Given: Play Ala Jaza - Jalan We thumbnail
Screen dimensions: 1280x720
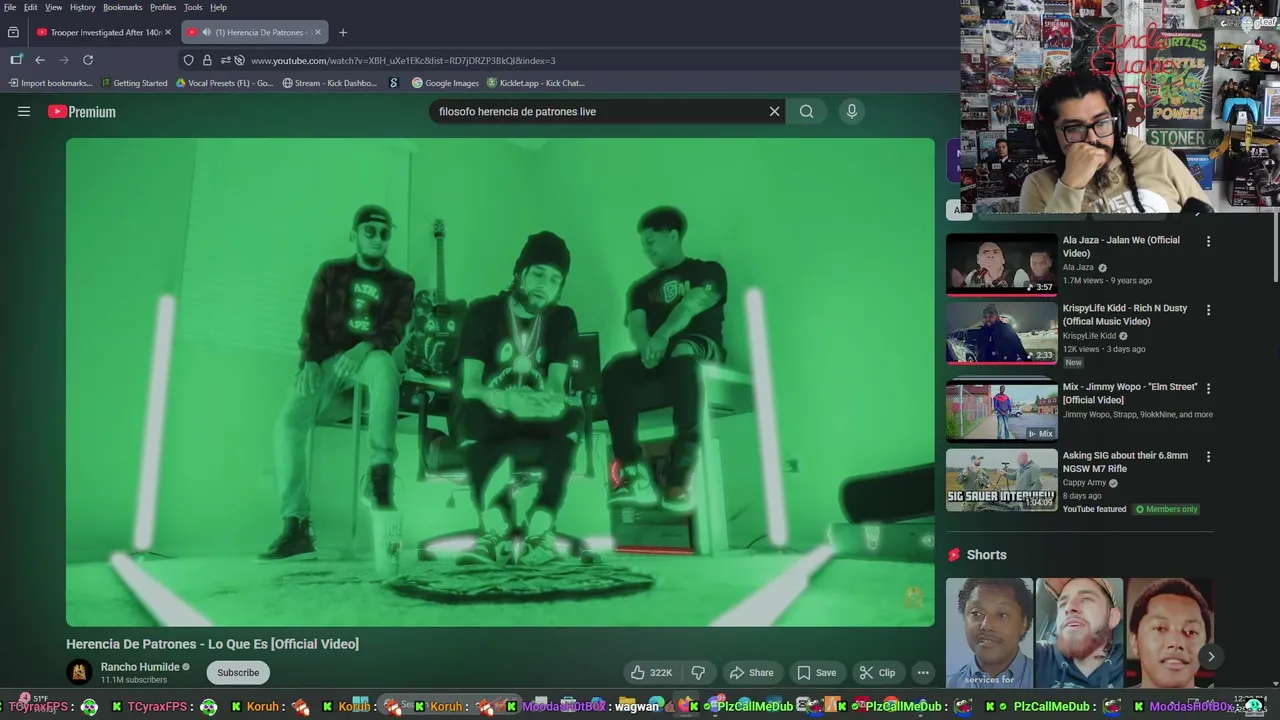Looking at the screenshot, I should pos(1001,265).
